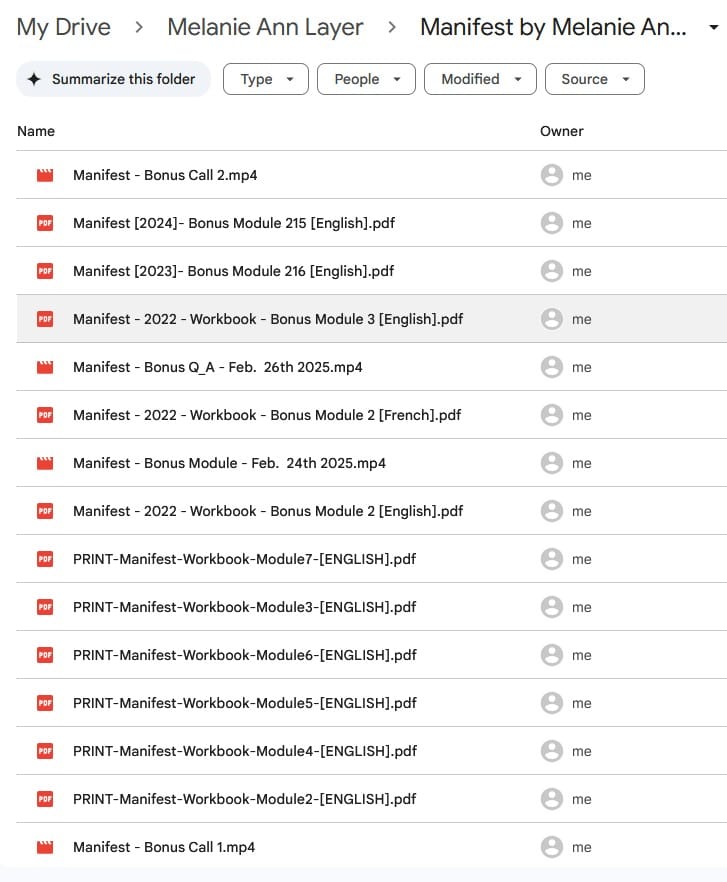The width and height of the screenshot is (727, 882).
Task: Expand the current folder breadcrumb dropdown arrow
Action: 712,27
